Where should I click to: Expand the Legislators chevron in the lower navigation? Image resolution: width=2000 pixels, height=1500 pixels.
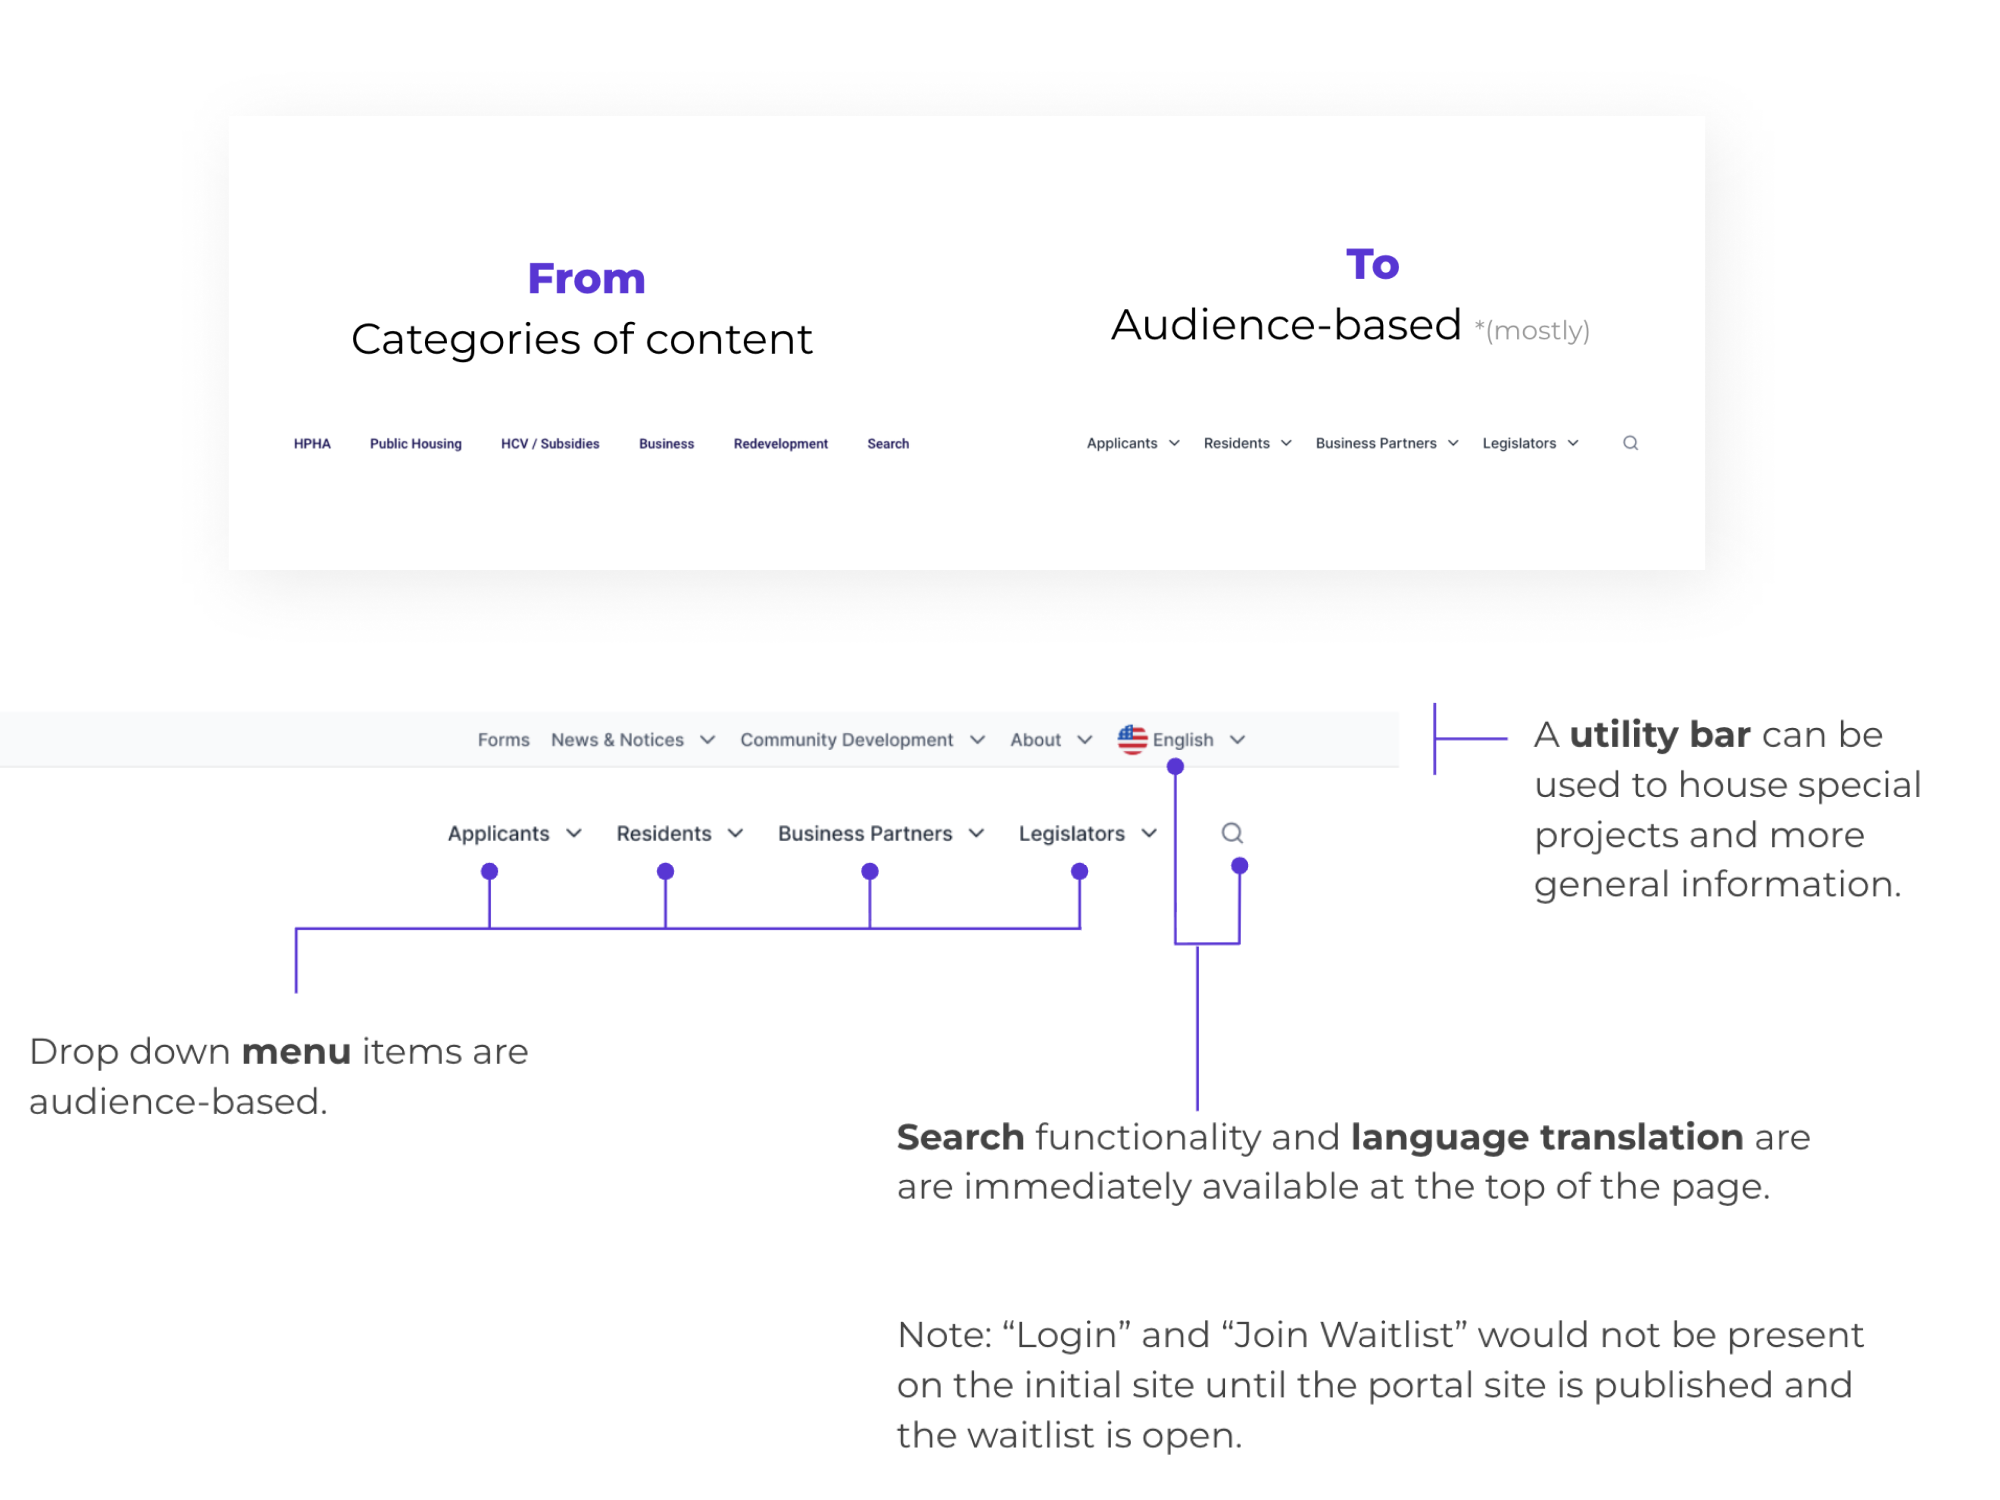pos(1149,834)
